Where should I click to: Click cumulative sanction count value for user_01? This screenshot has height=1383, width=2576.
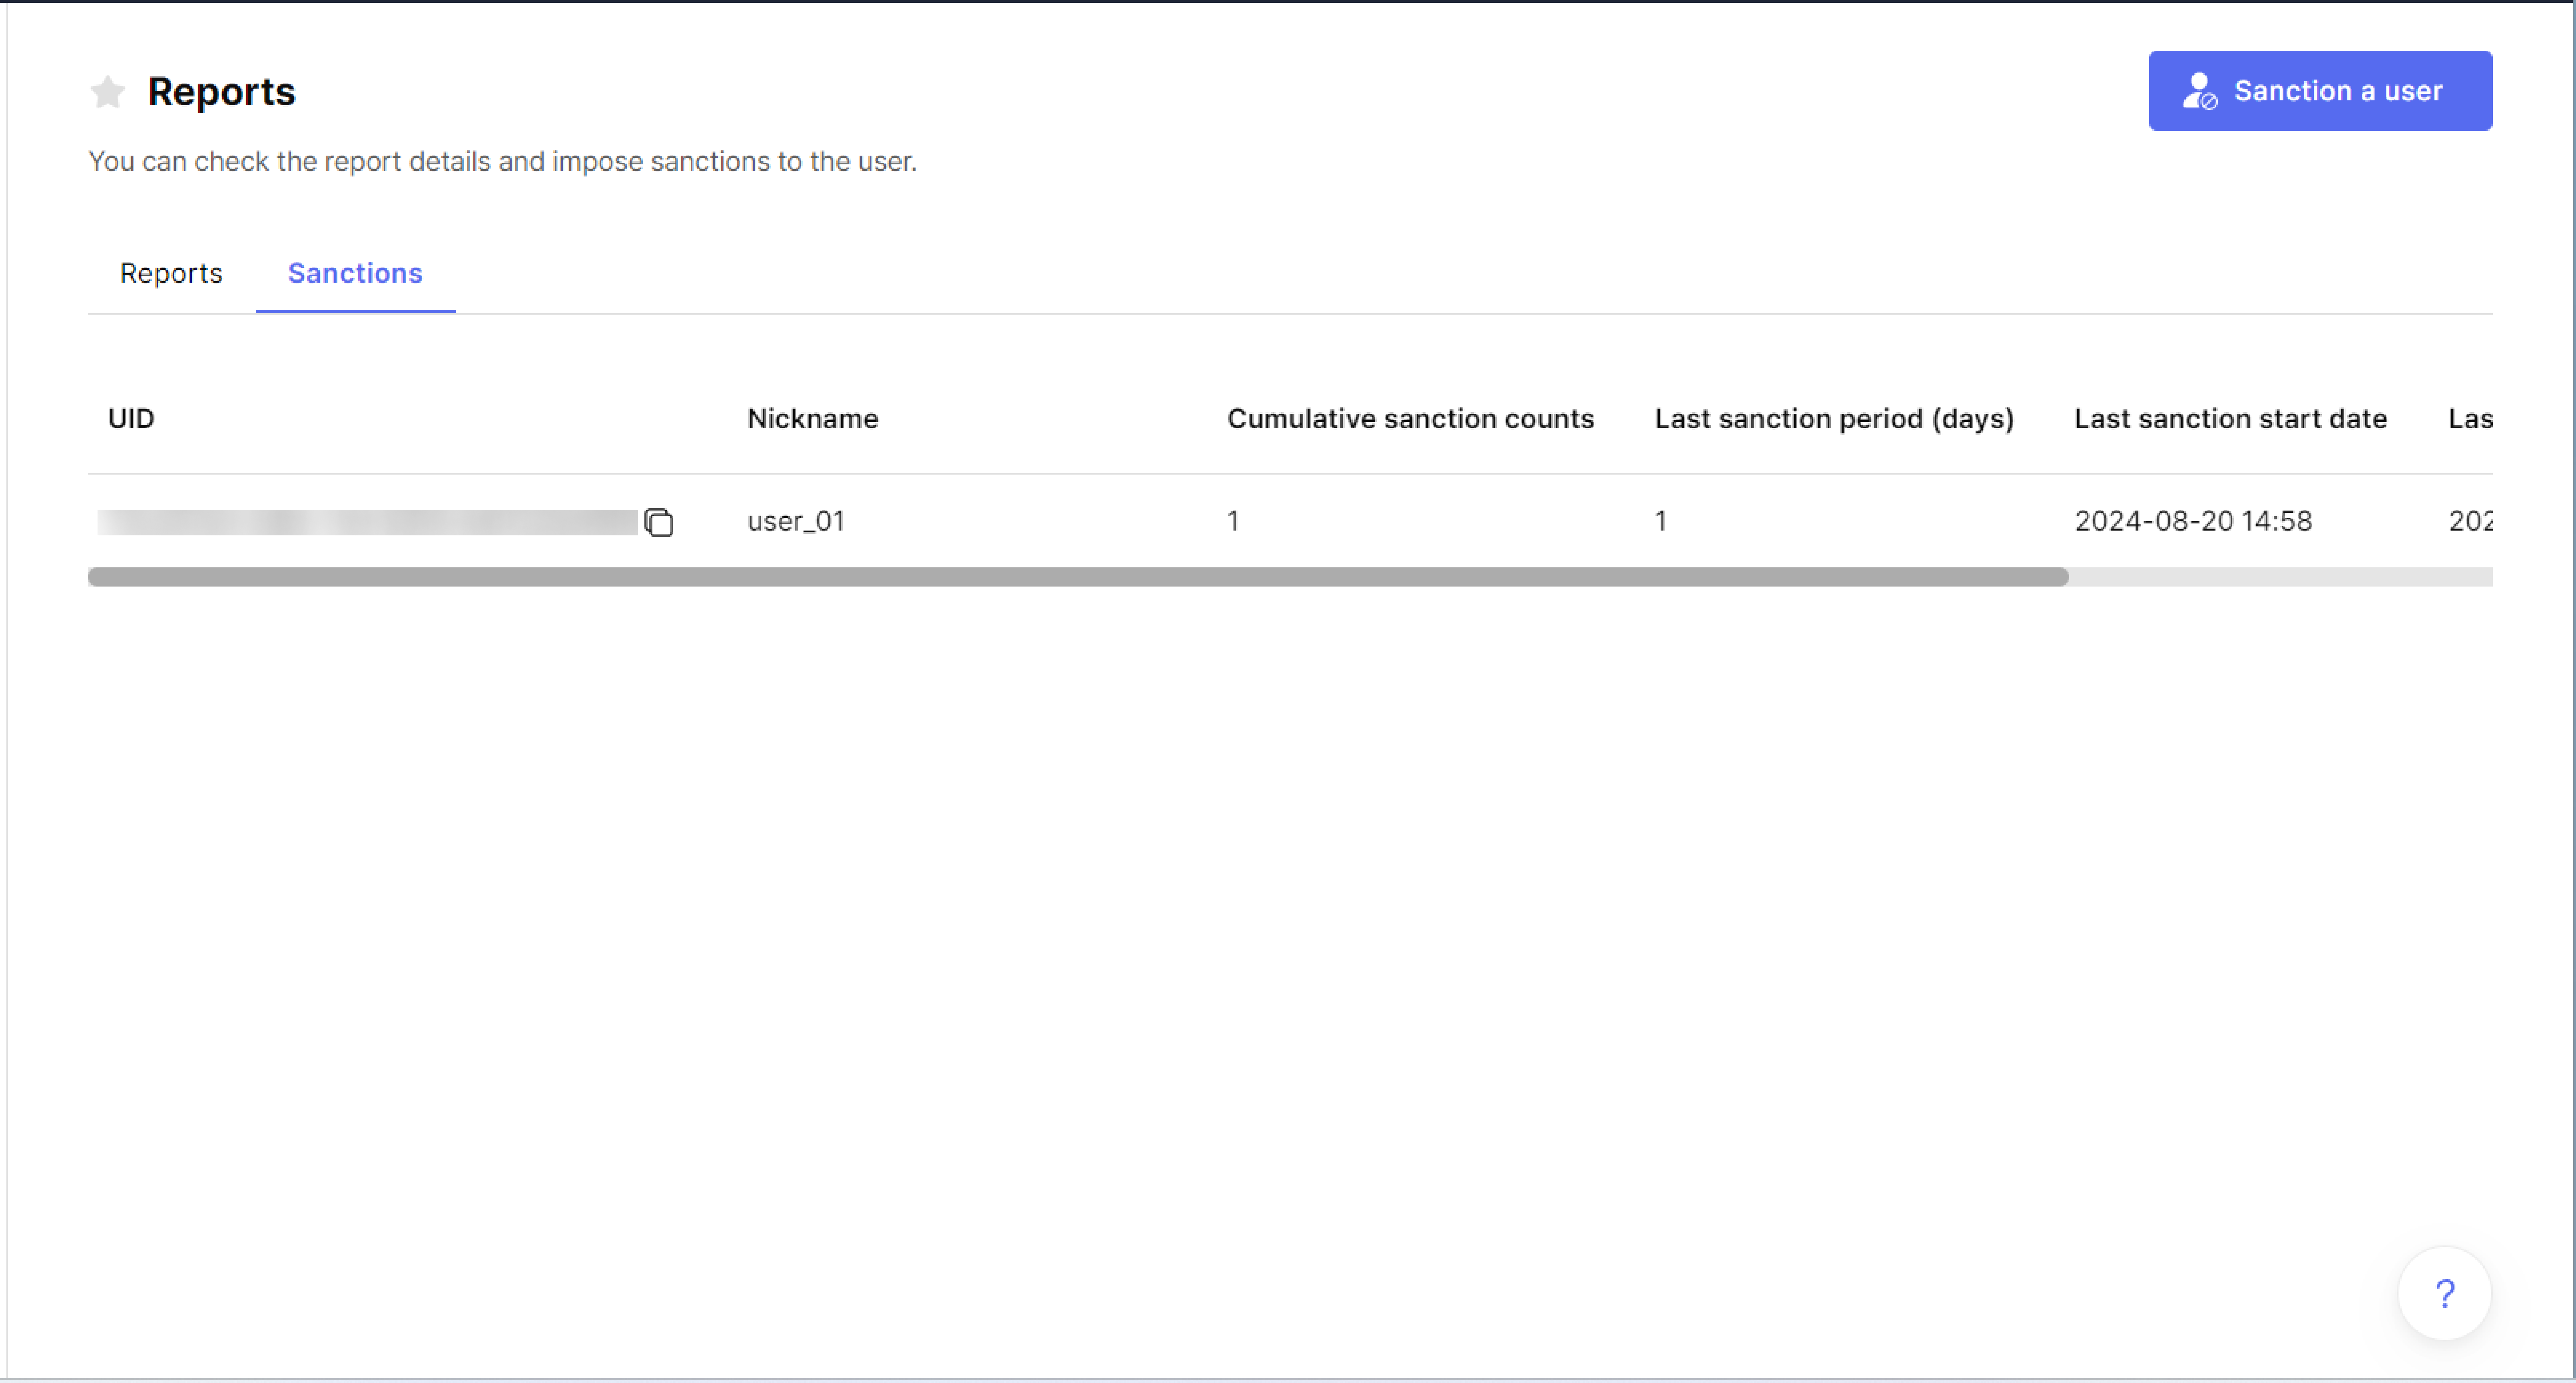click(1233, 521)
